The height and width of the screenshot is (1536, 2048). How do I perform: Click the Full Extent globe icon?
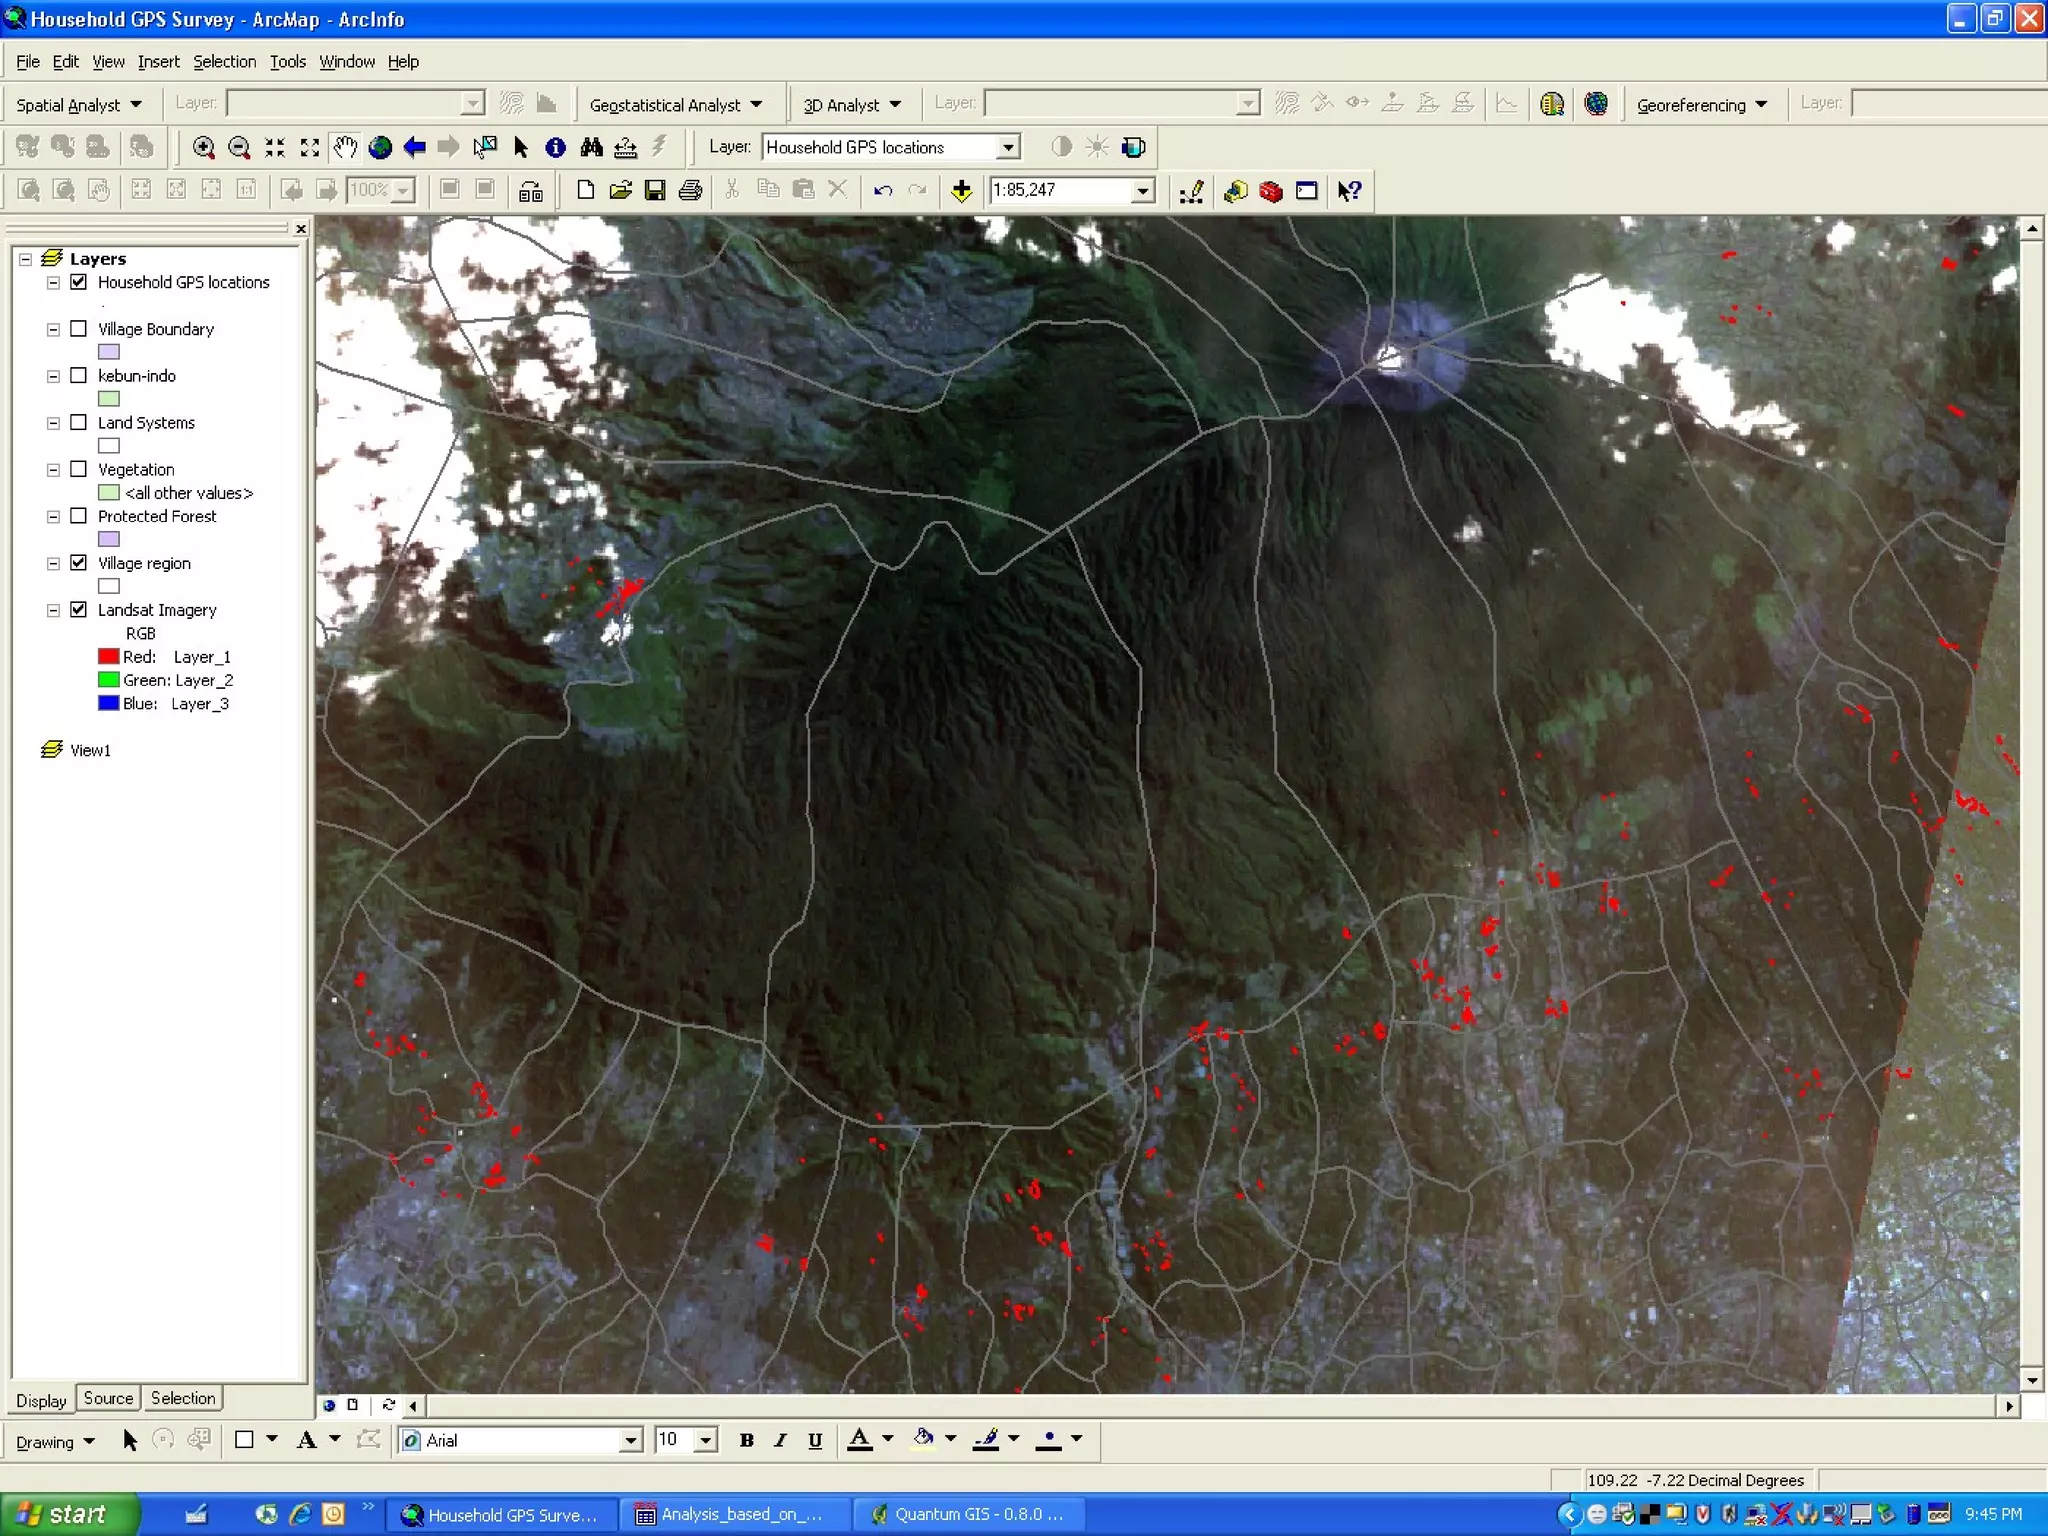tap(380, 148)
